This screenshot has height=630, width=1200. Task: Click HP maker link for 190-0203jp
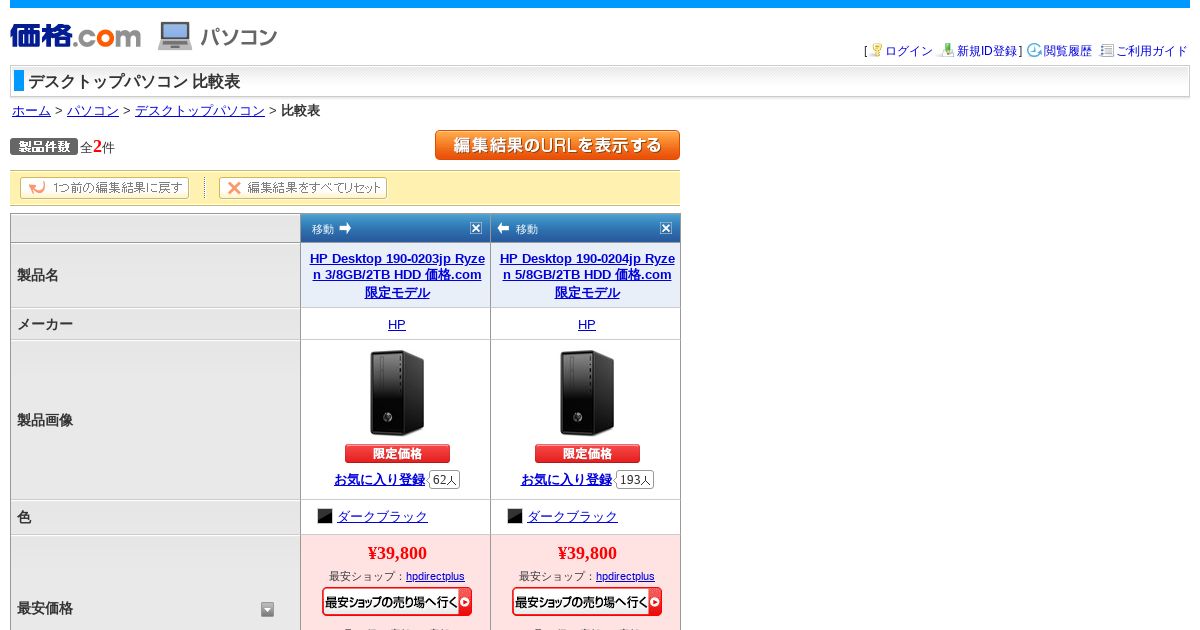click(397, 325)
